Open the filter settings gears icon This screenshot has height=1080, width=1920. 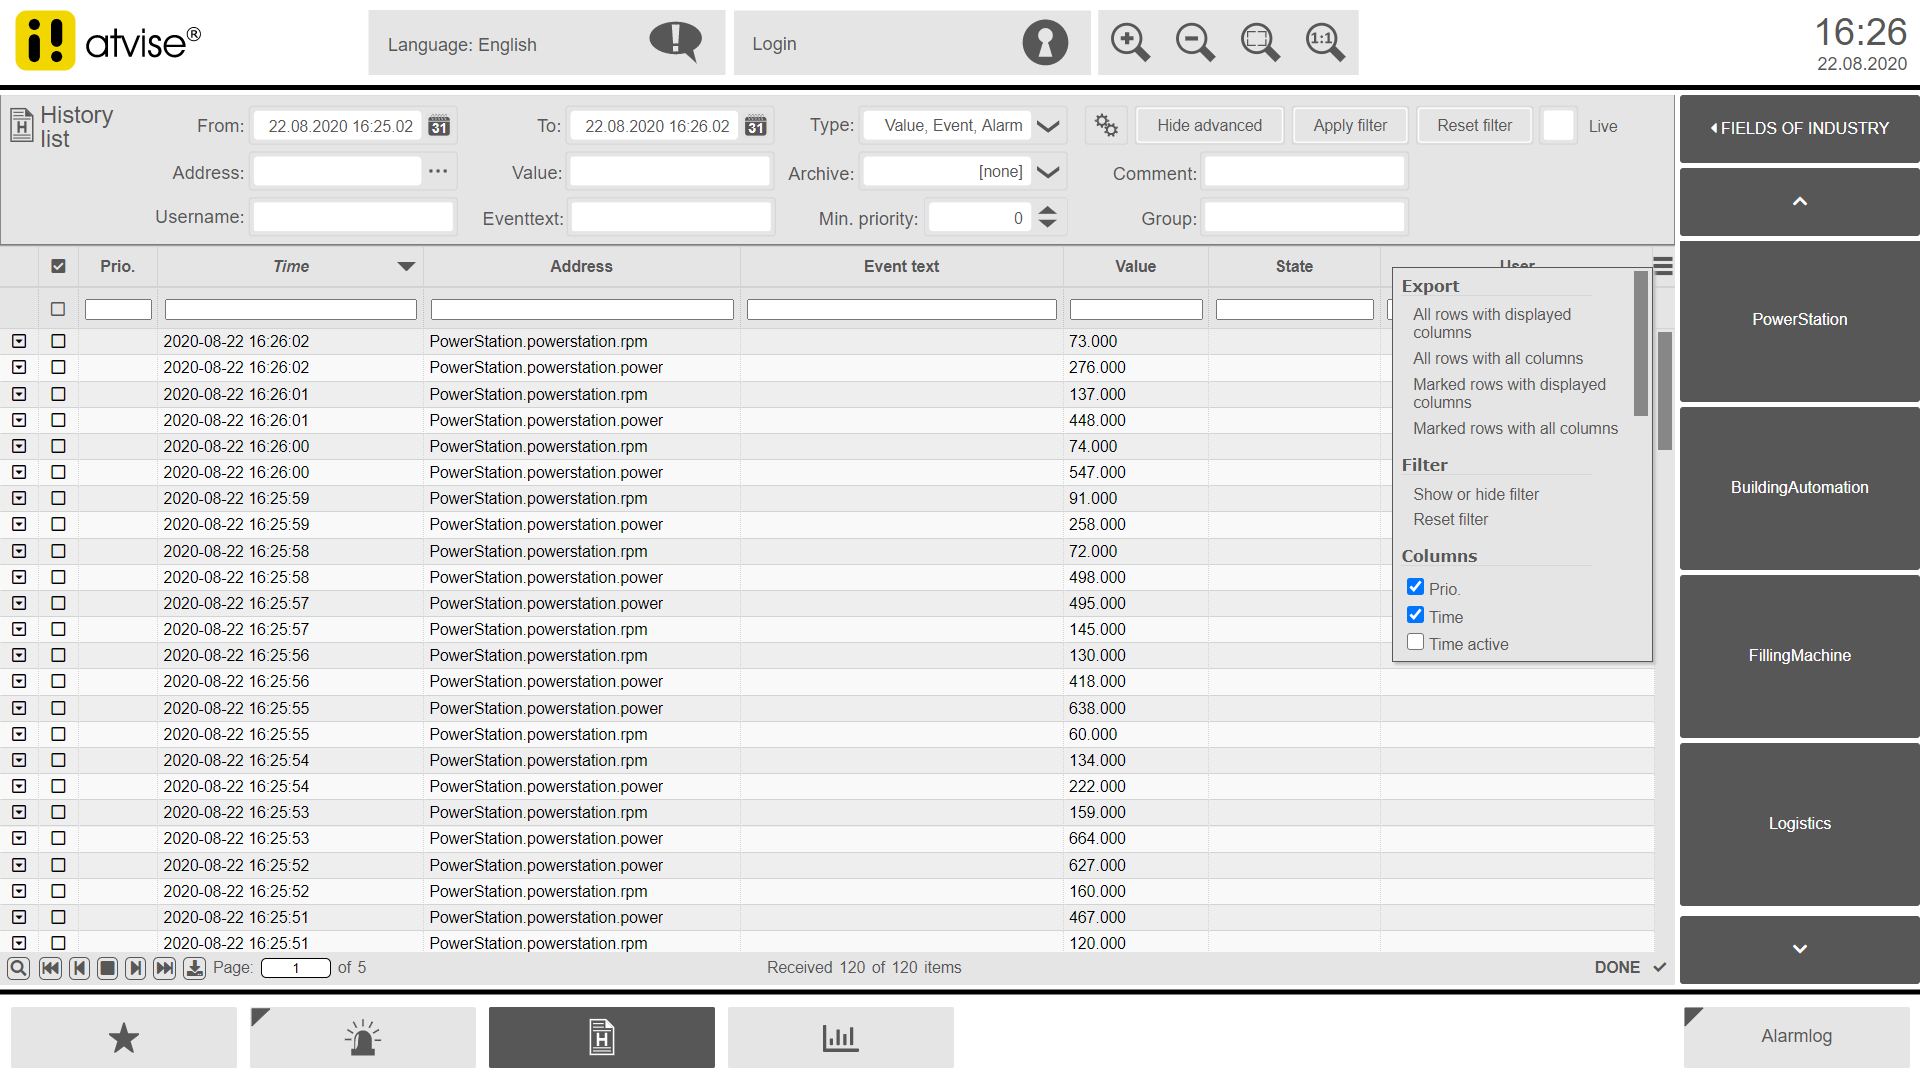click(x=1106, y=125)
